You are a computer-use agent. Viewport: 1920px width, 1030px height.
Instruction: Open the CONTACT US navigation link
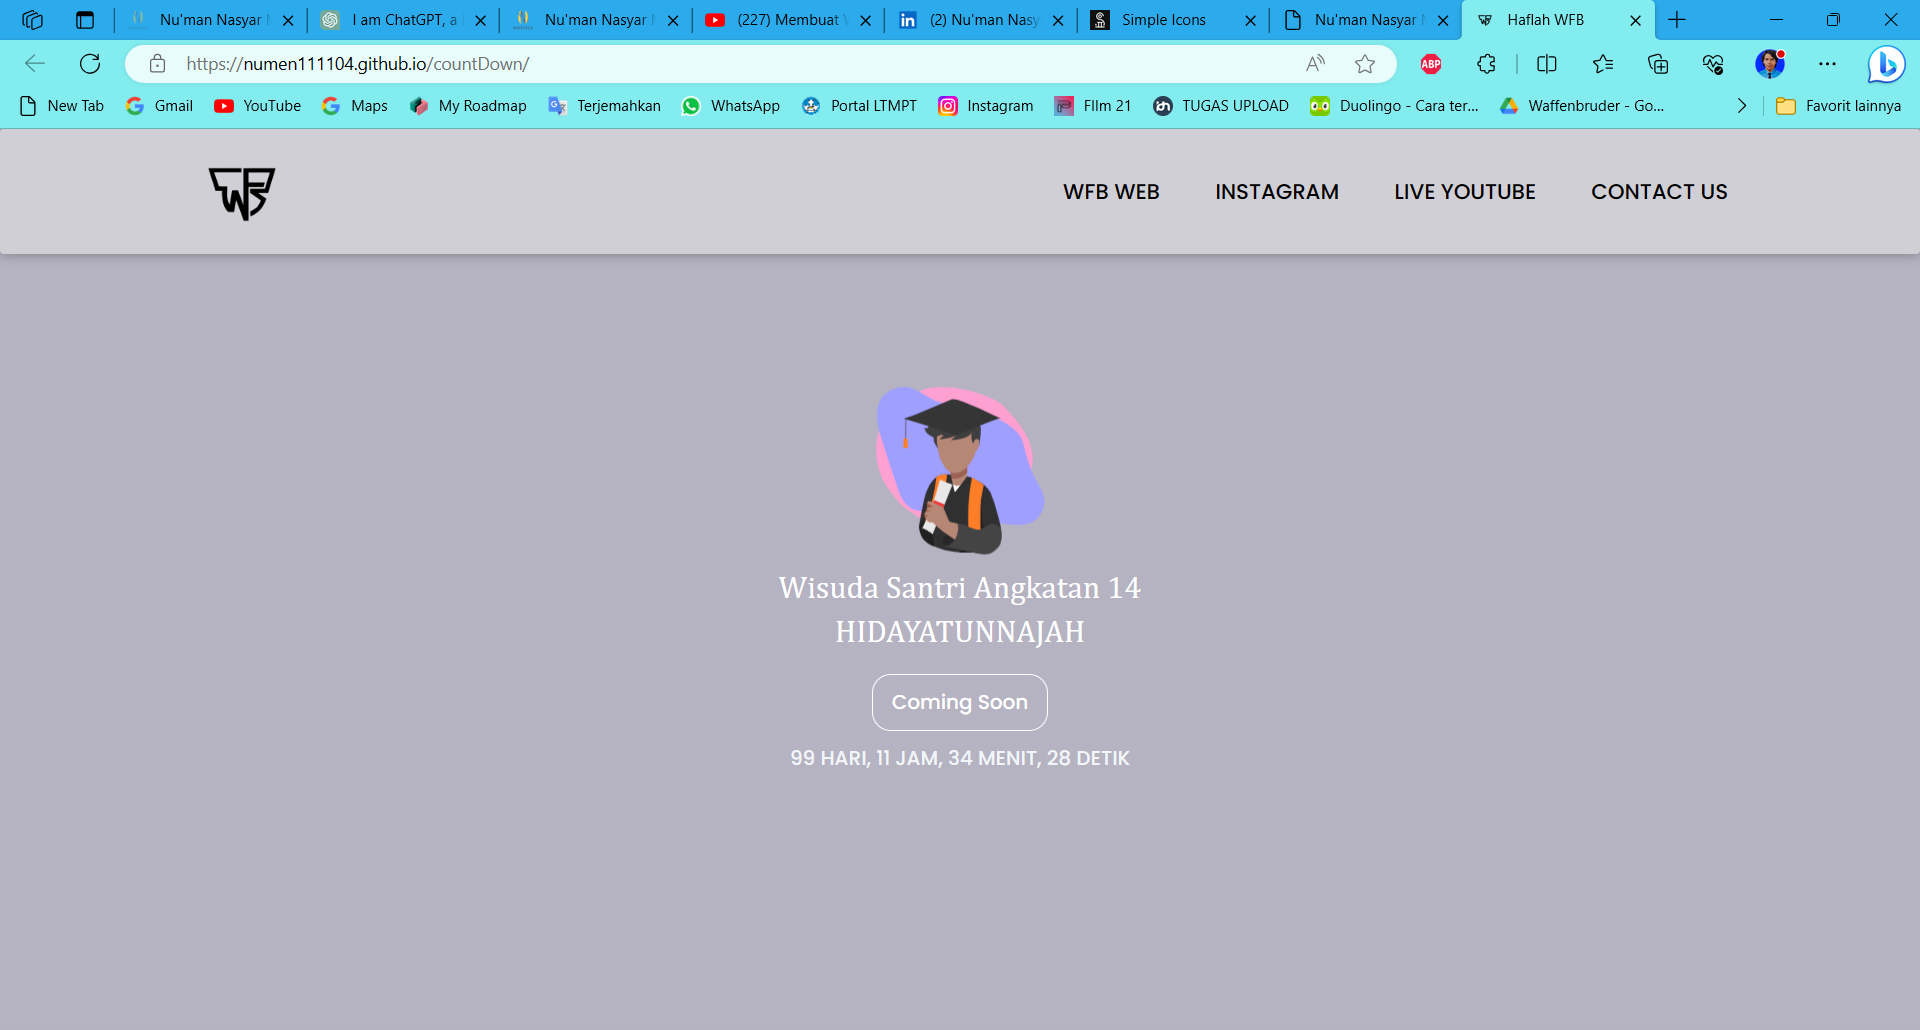coord(1659,192)
